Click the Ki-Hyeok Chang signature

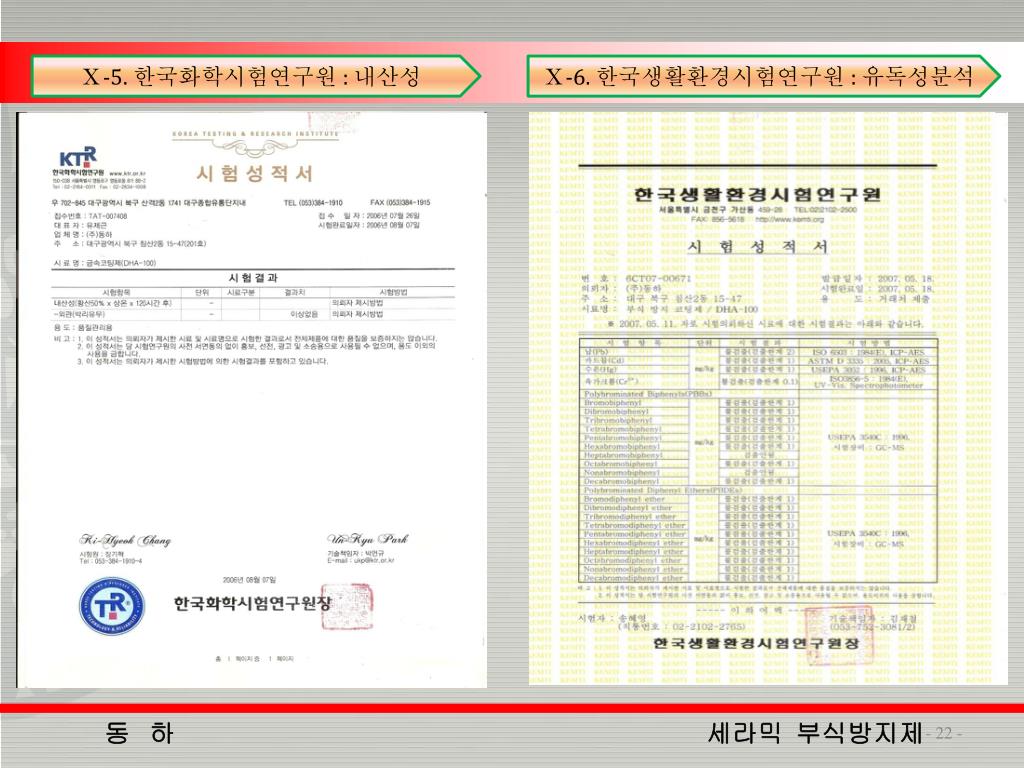pyautogui.click(x=125, y=540)
